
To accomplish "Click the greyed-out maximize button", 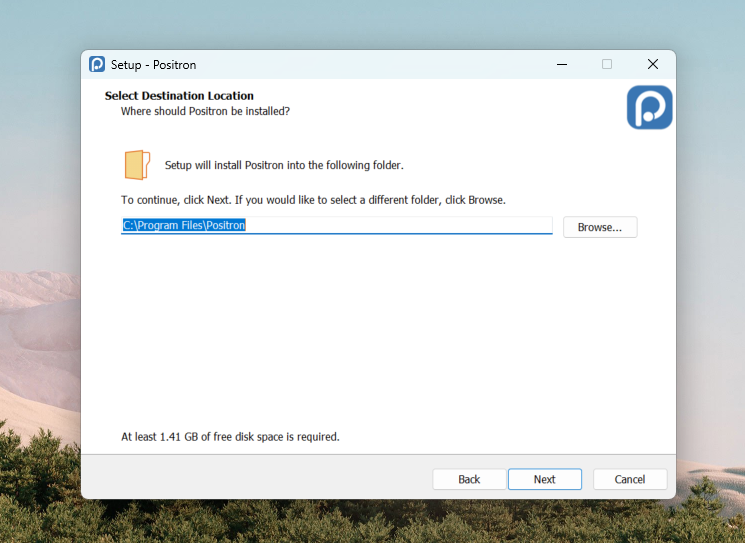I will (x=607, y=64).
